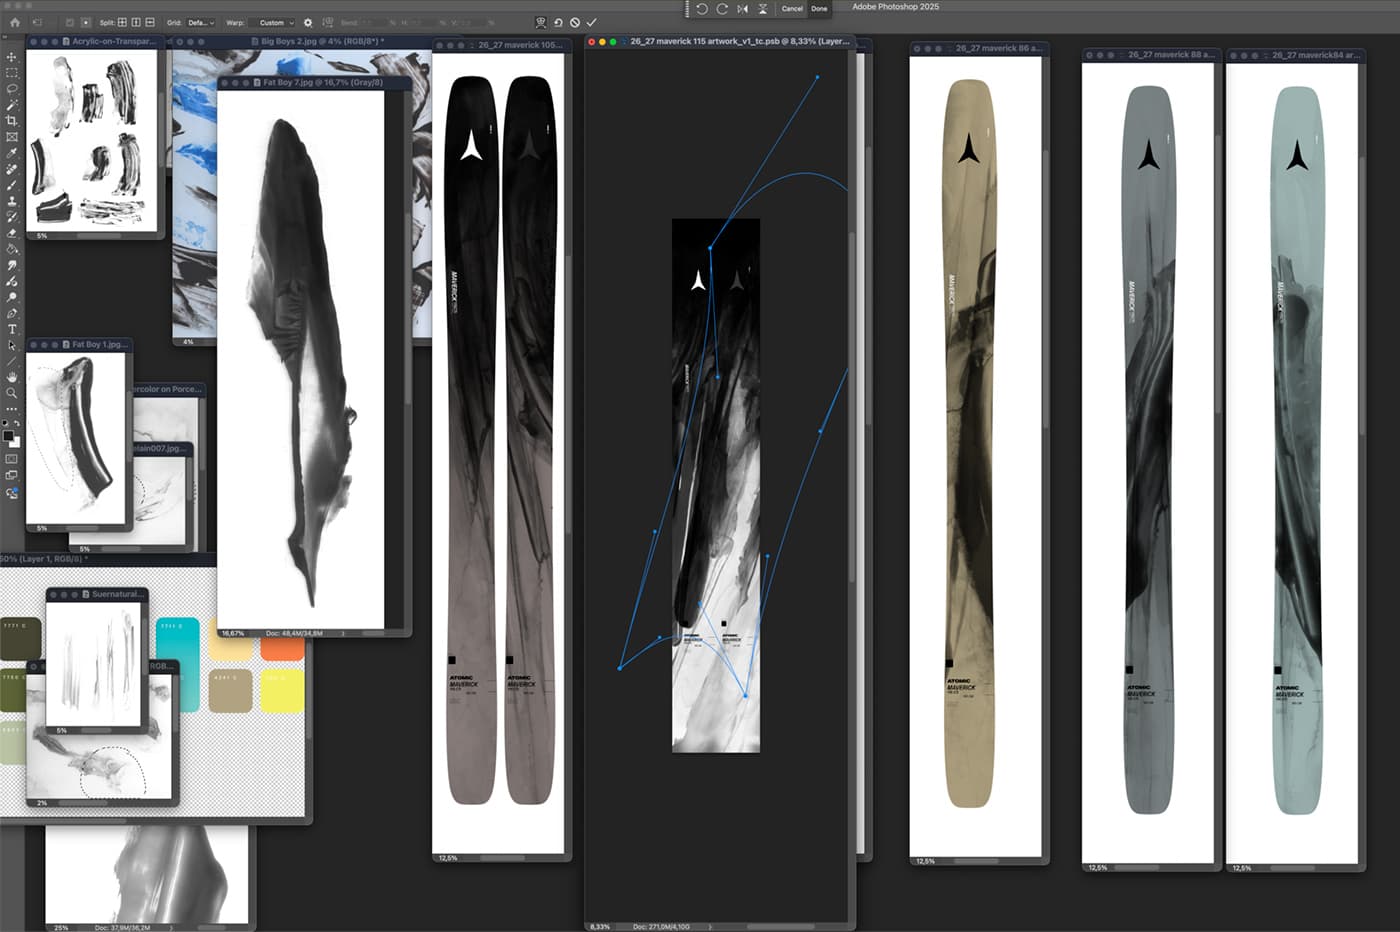This screenshot has height=932, width=1400.
Task: Click the ski artwork being warped
Action: point(716,485)
